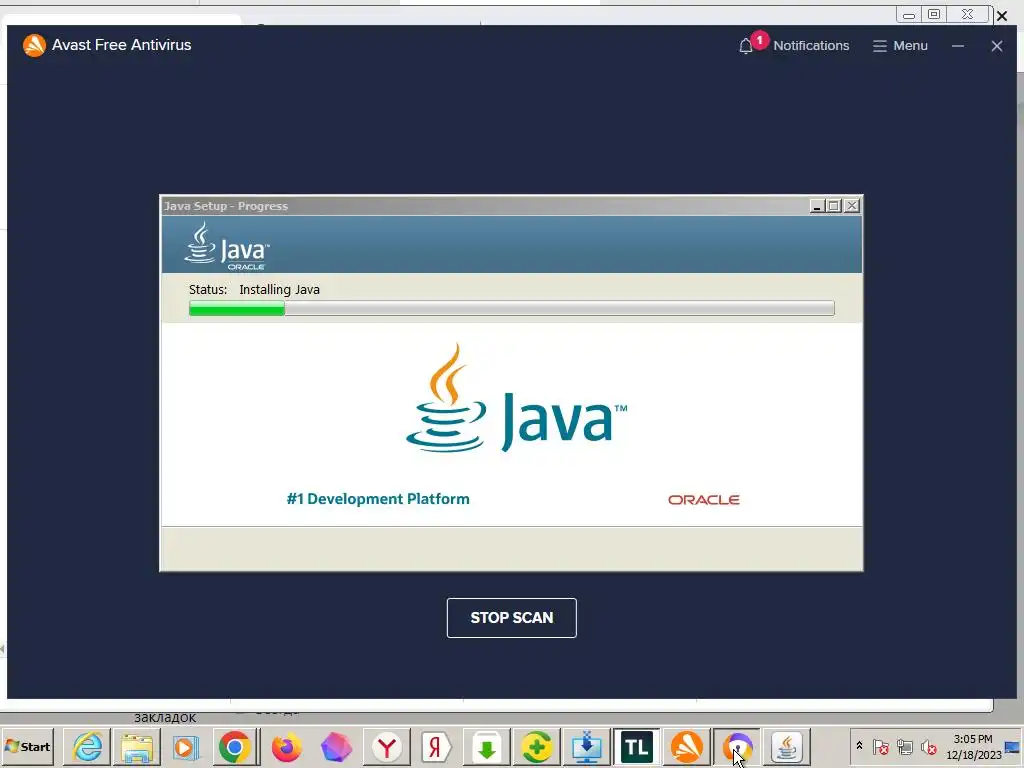Click the 'Installing Java' status text
Viewport: 1024px width, 768px height.
[280, 289]
